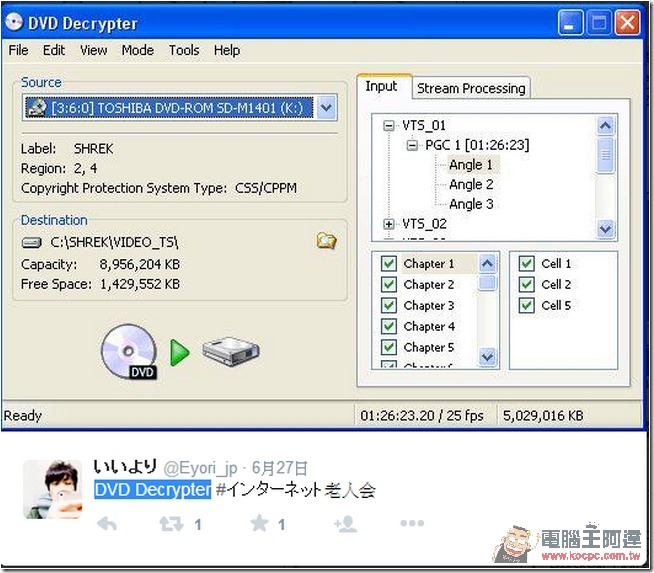Click the 1,429,552 KB free space value
The image size is (654, 573).
tap(140, 284)
